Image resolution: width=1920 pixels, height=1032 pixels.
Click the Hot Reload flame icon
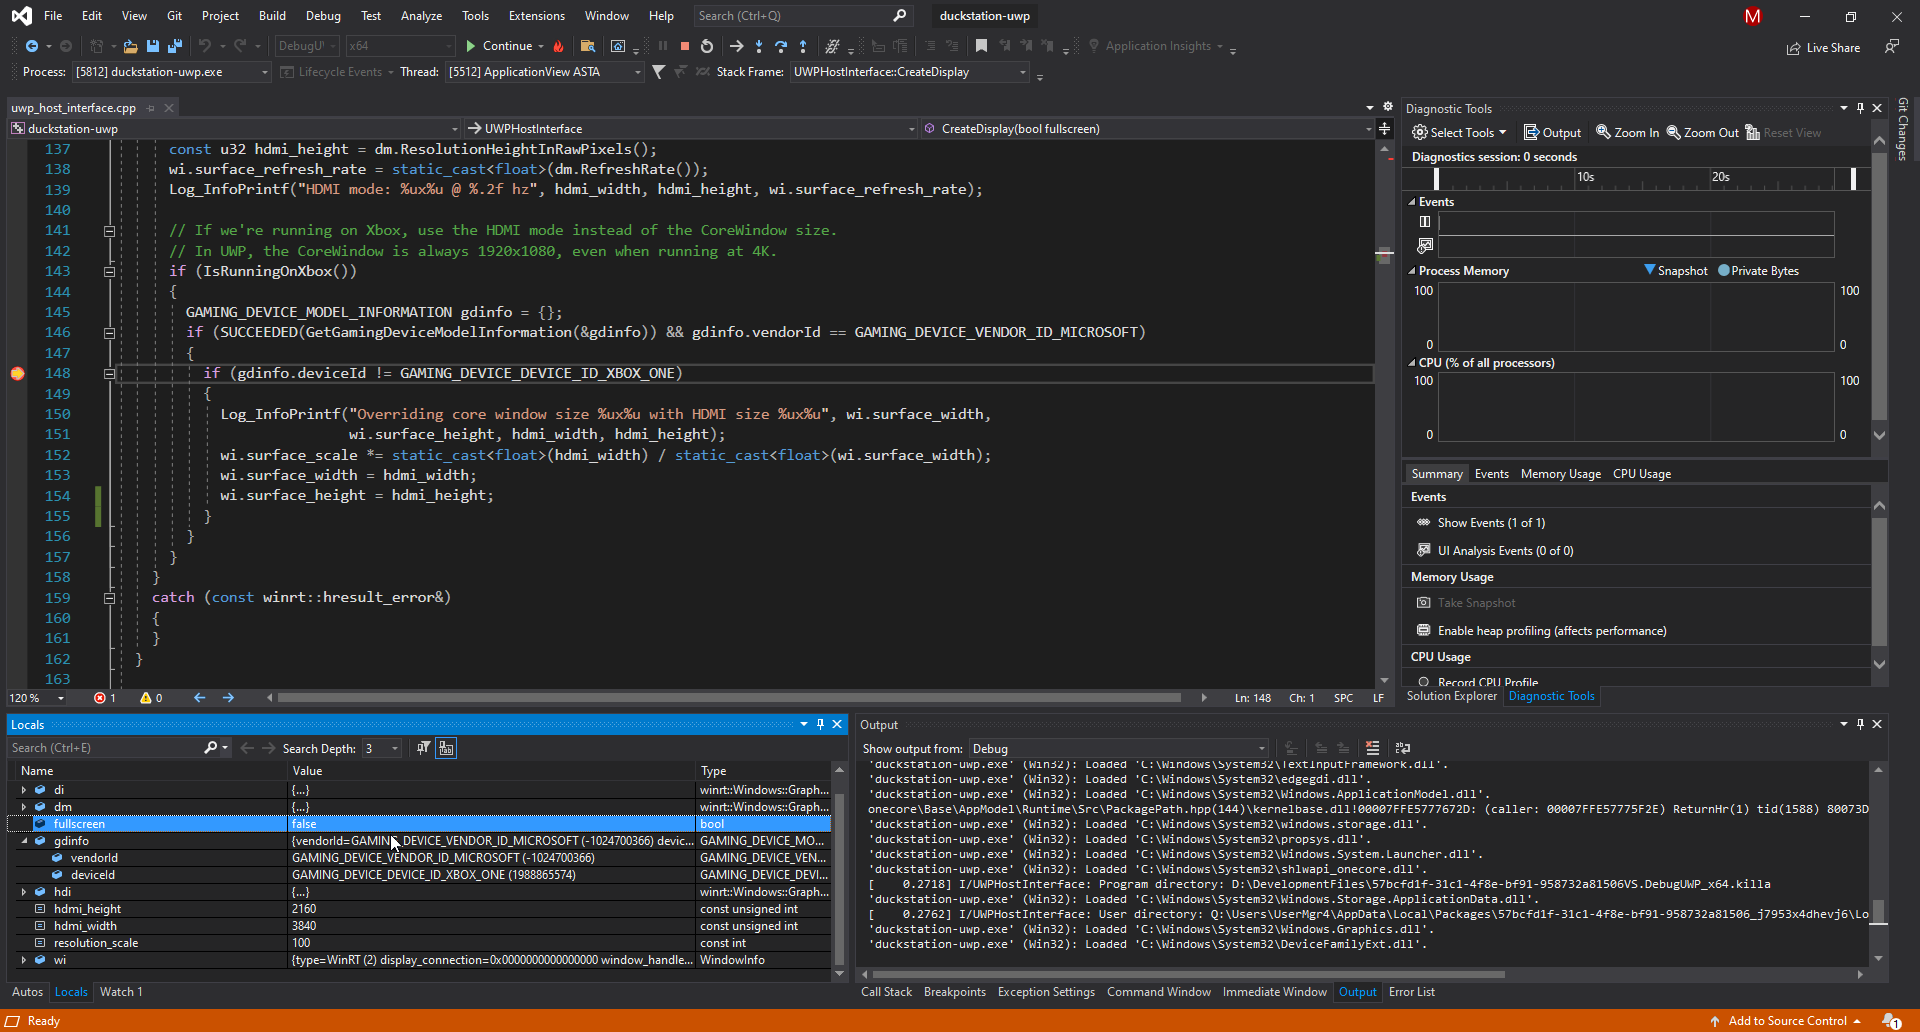tap(559, 46)
